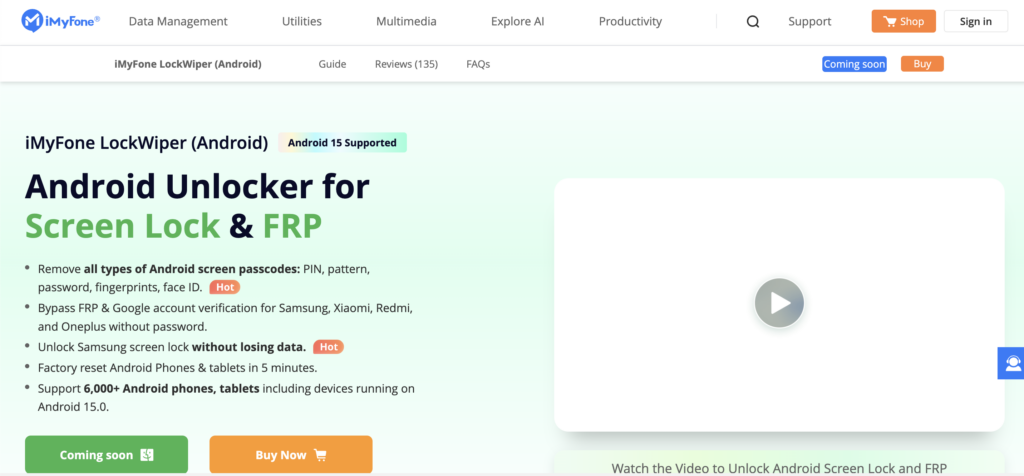Click the iMyFone logo

click(61, 21)
